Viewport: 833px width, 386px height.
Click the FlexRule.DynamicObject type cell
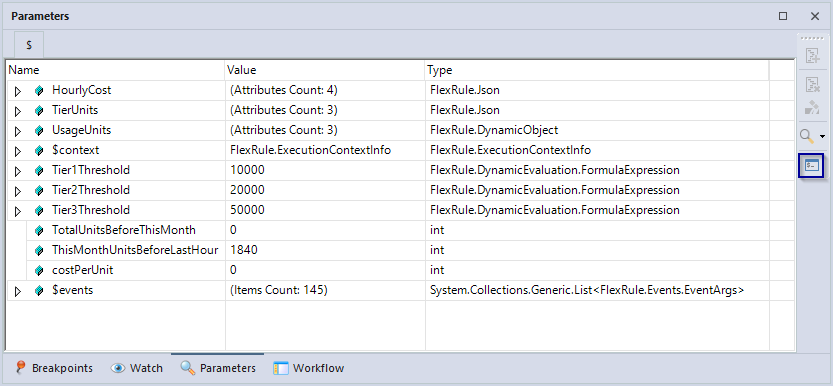(494, 130)
